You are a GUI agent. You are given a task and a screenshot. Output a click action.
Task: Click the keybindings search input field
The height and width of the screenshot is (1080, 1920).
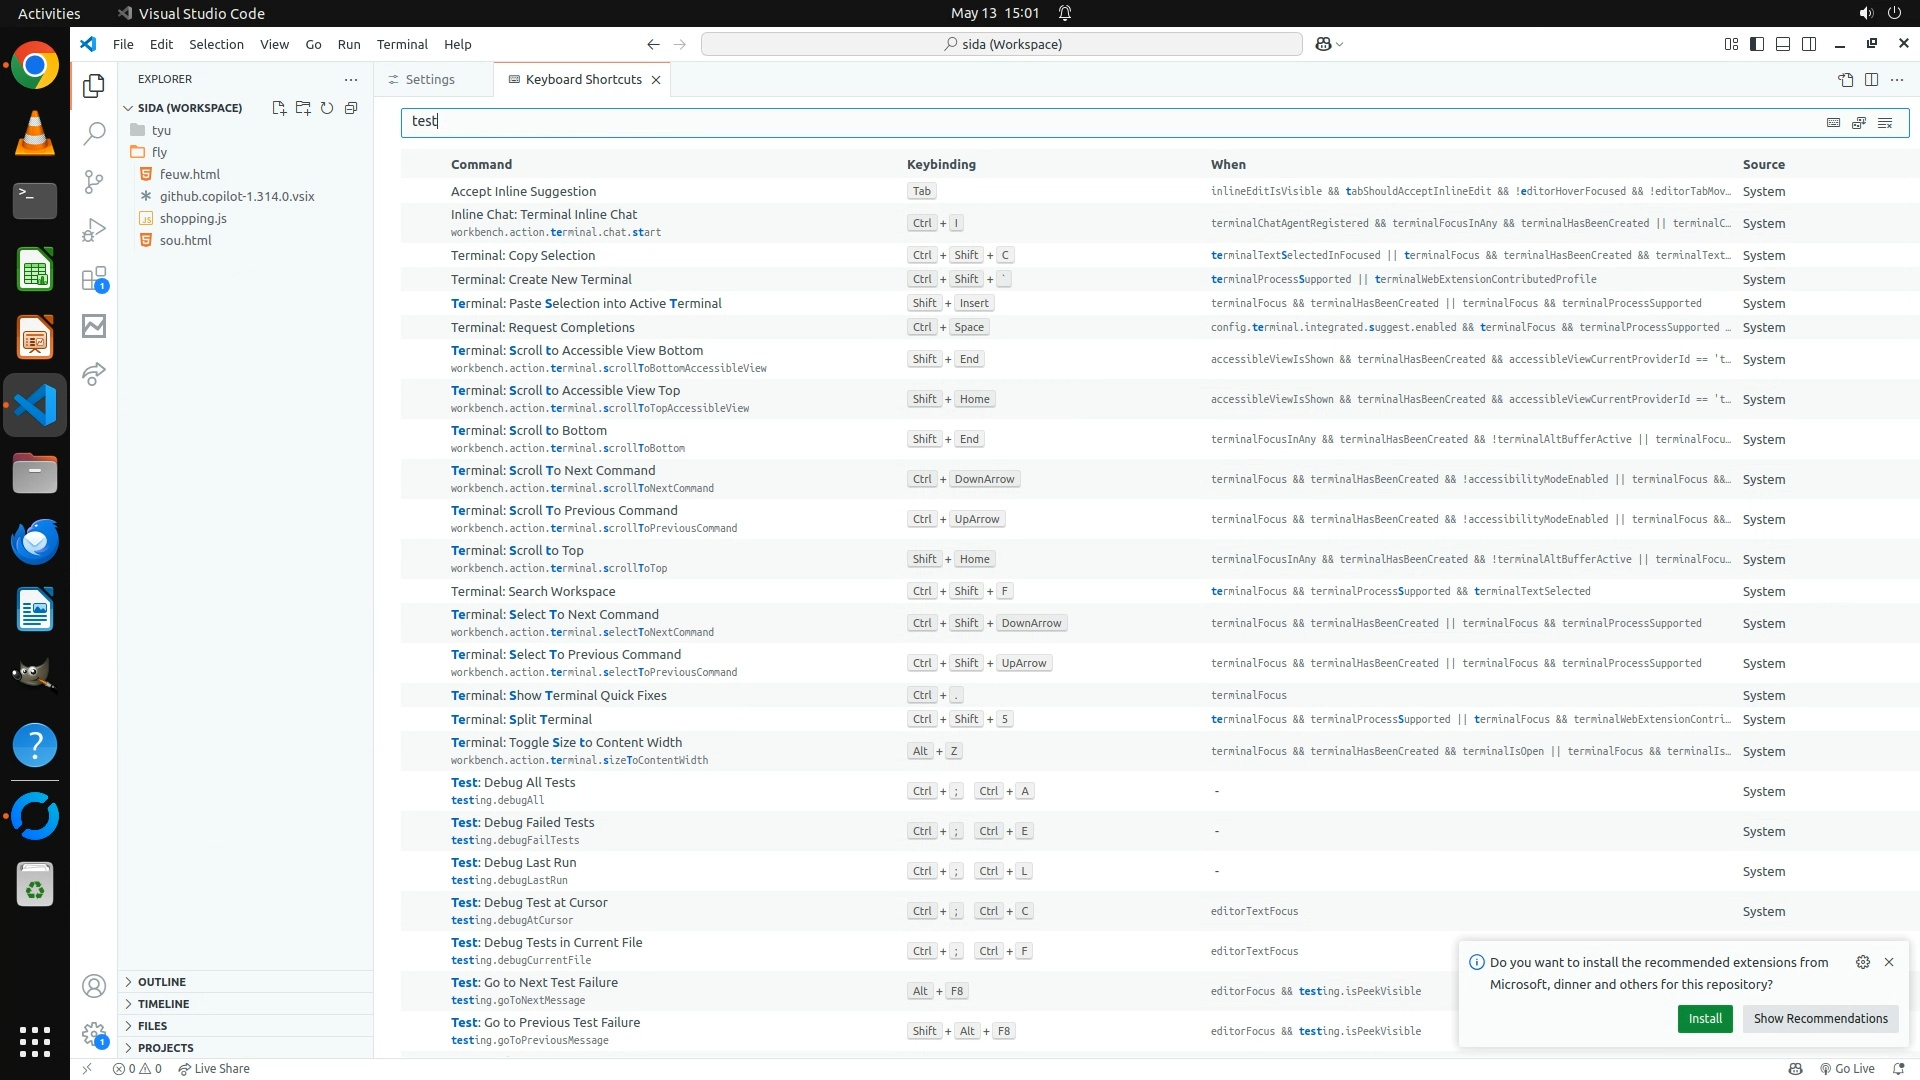(x=1100, y=122)
